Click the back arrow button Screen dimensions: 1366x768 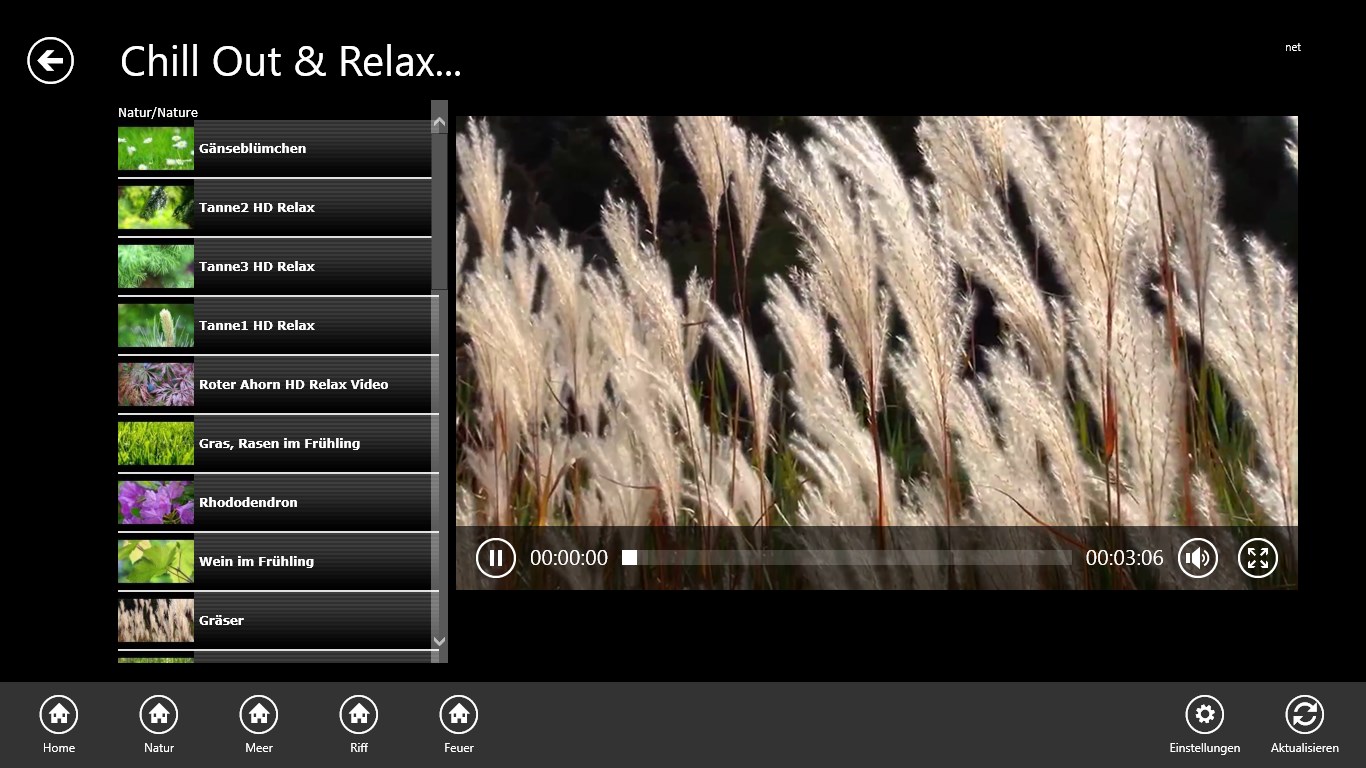[50, 61]
